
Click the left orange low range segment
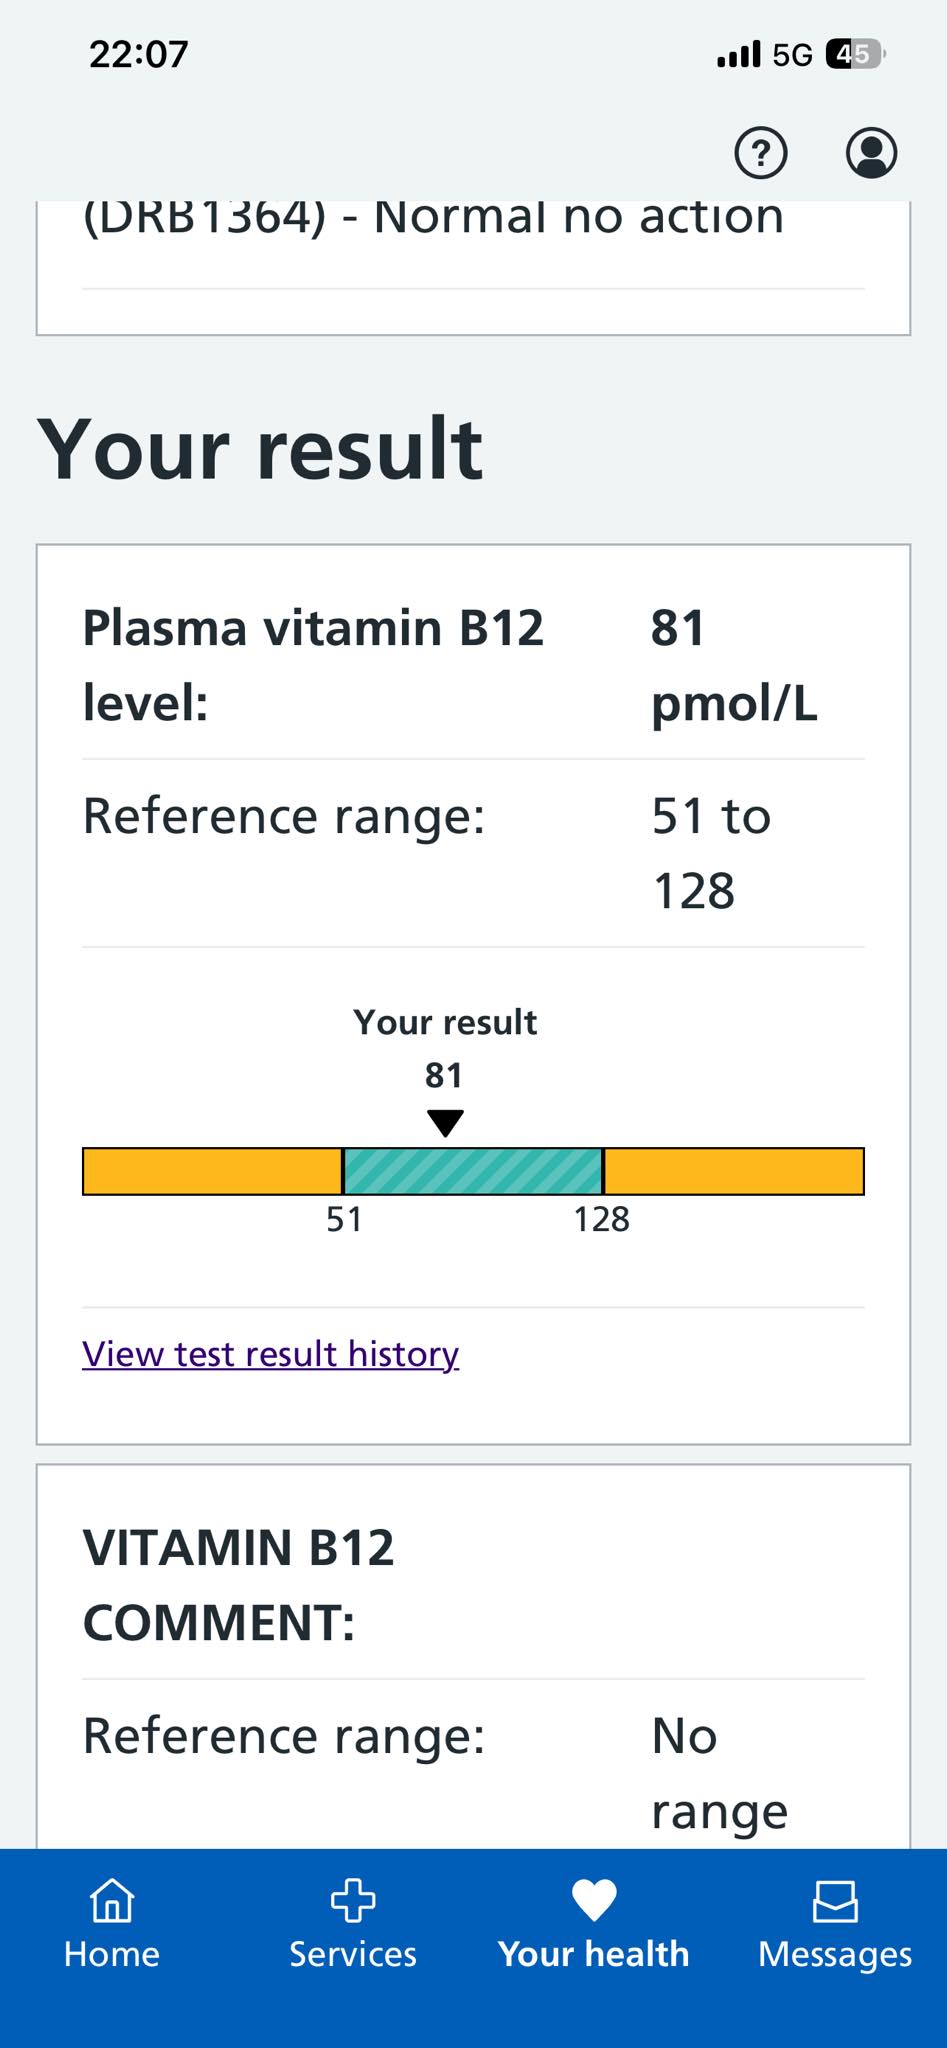click(212, 1171)
